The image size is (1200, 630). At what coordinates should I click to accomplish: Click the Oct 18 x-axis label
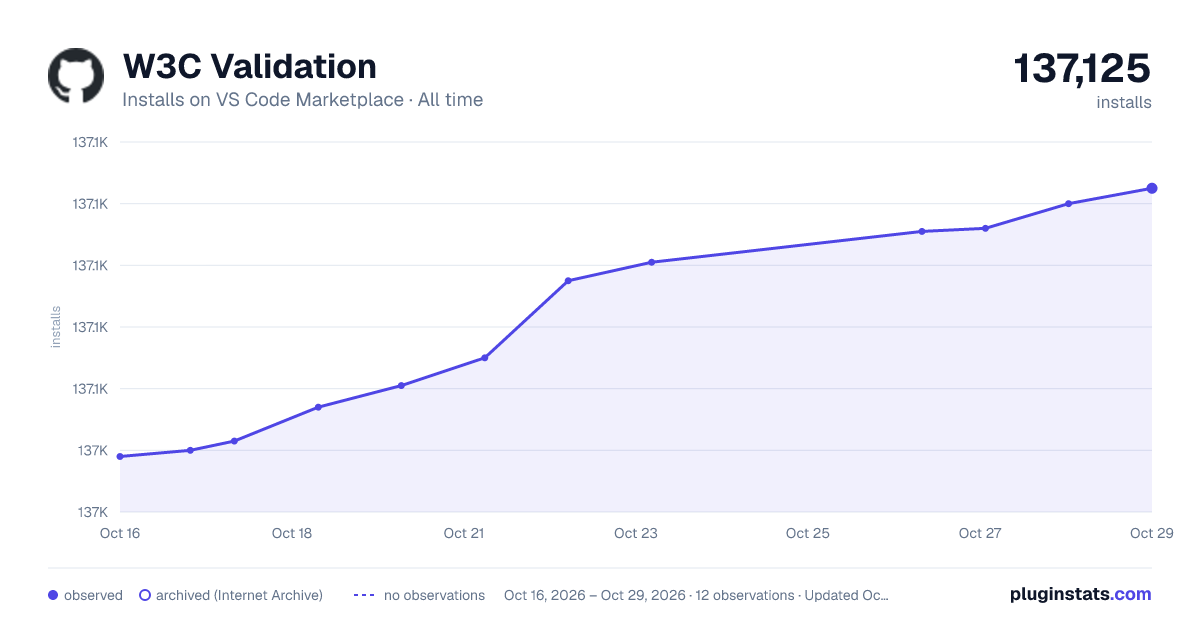point(292,533)
